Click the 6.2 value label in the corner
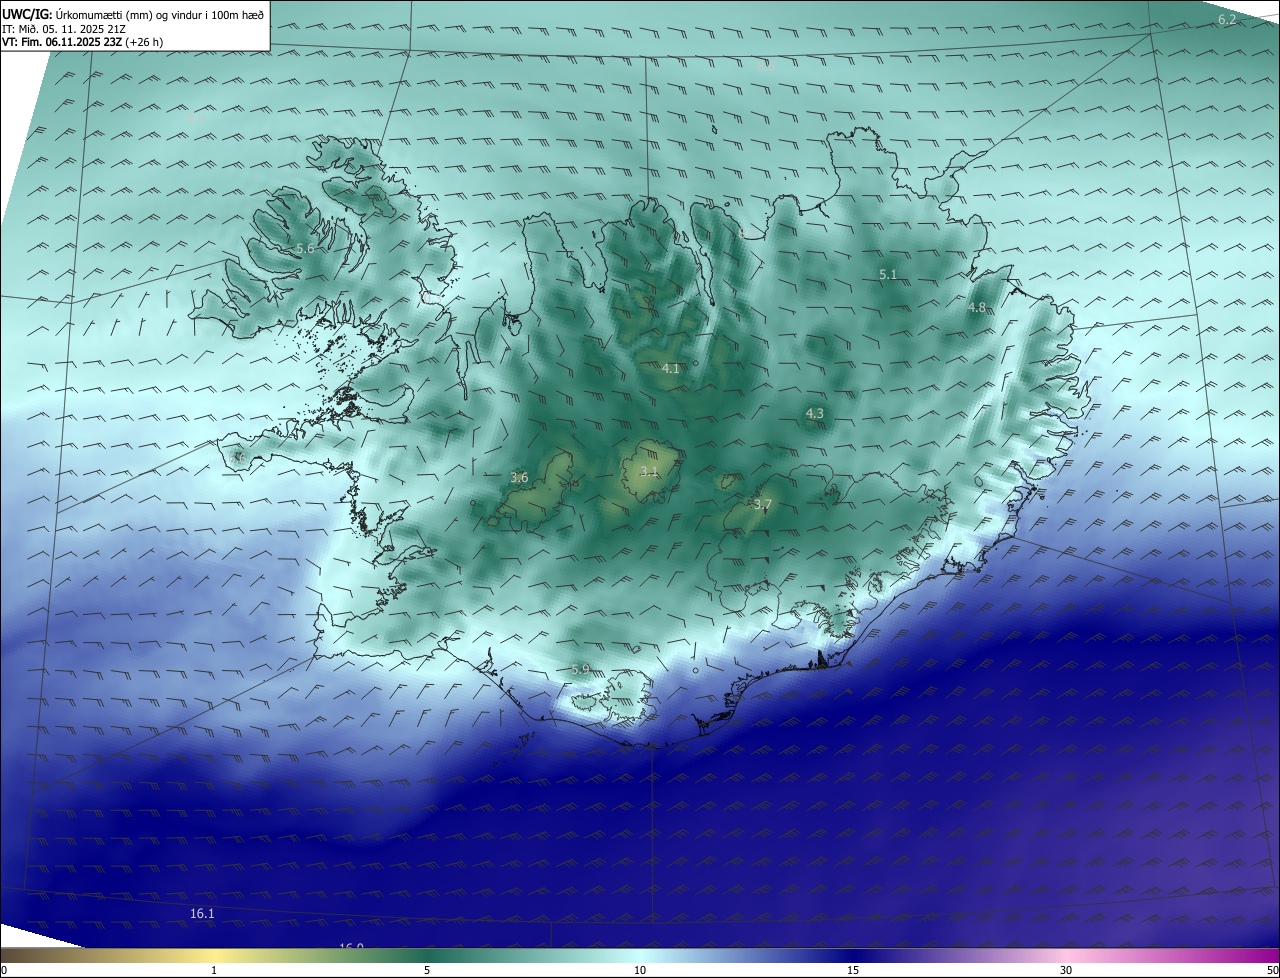Viewport: 1280px width, 978px height. tap(1227, 20)
